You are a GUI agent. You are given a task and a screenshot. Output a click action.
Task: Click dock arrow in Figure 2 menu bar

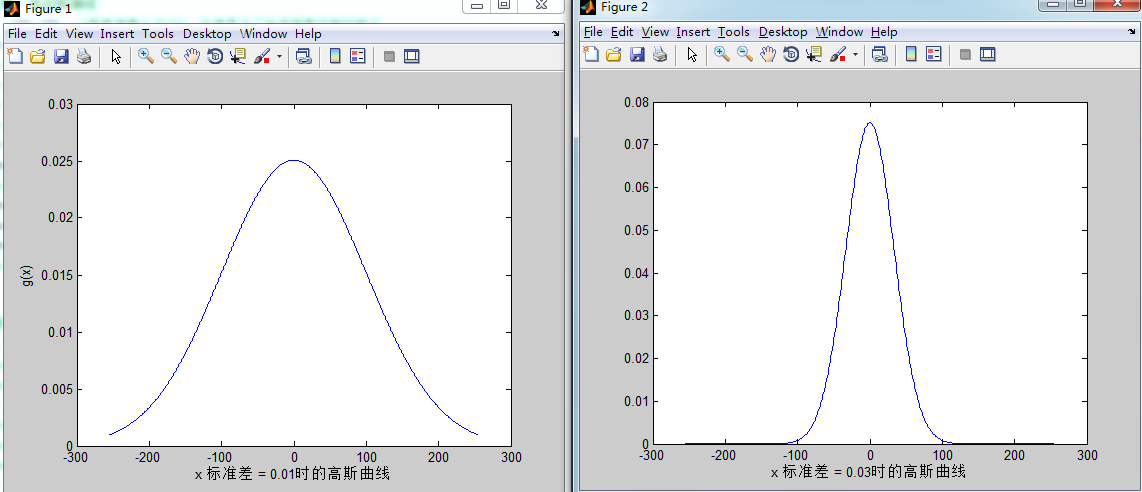coord(1131,31)
